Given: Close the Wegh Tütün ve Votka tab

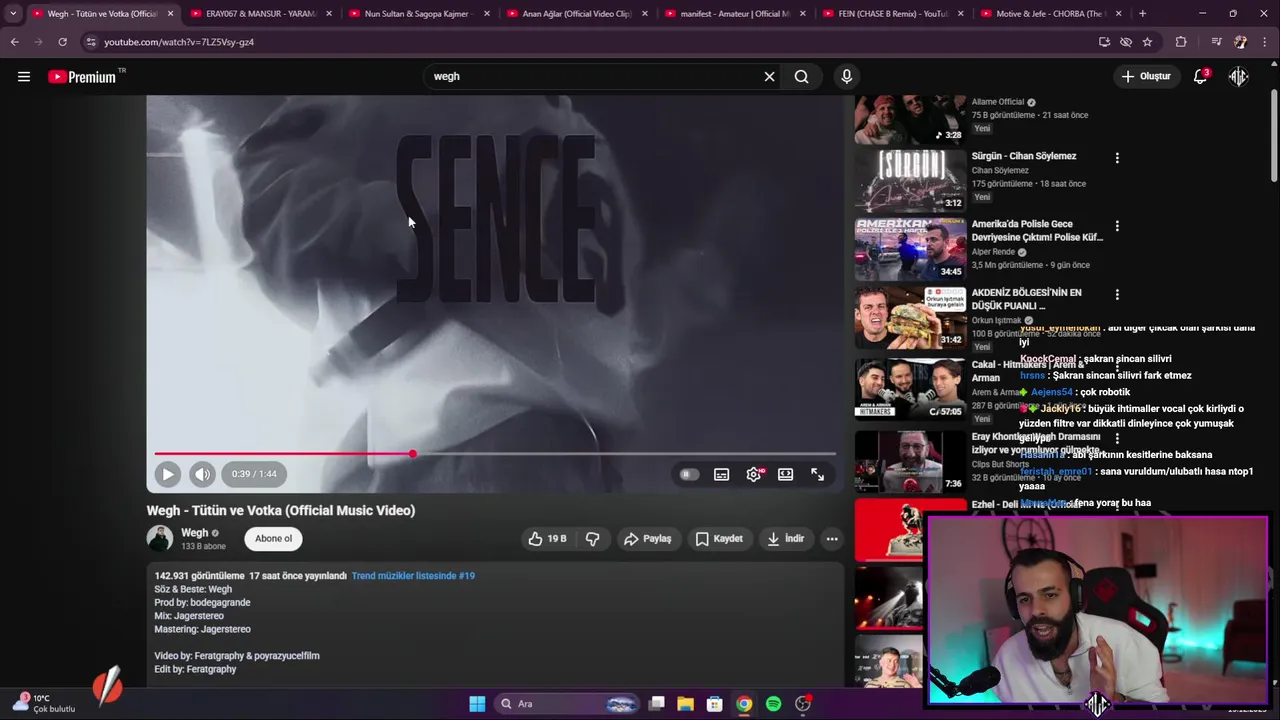Looking at the screenshot, I should click(170, 14).
